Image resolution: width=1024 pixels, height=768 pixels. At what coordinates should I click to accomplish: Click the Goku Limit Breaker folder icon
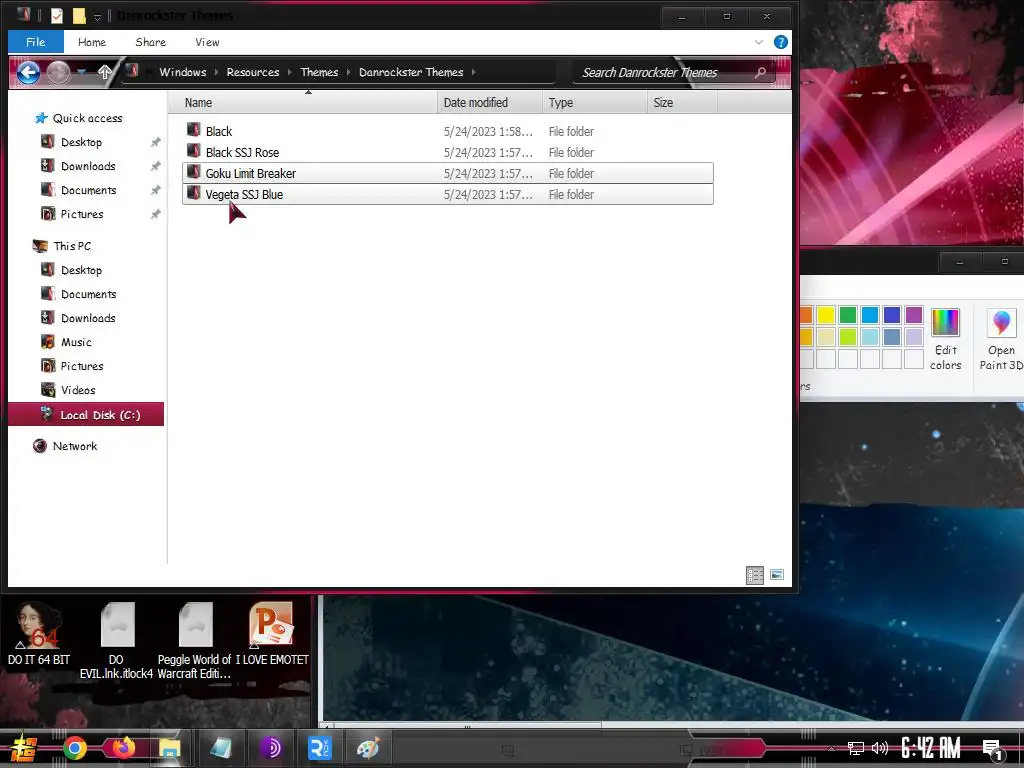[193, 172]
